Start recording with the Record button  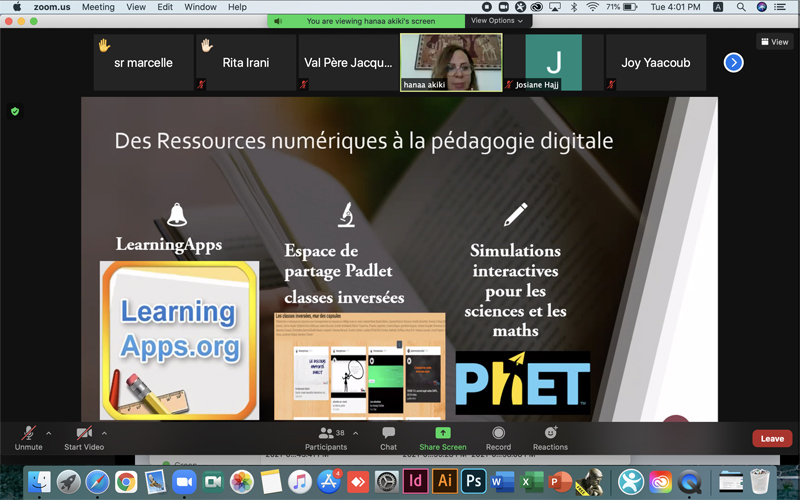pyautogui.click(x=498, y=438)
